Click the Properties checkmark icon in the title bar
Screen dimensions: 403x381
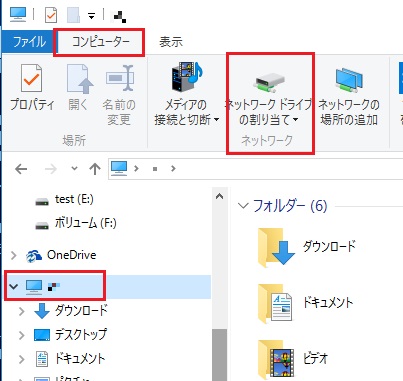[x=51, y=15]
